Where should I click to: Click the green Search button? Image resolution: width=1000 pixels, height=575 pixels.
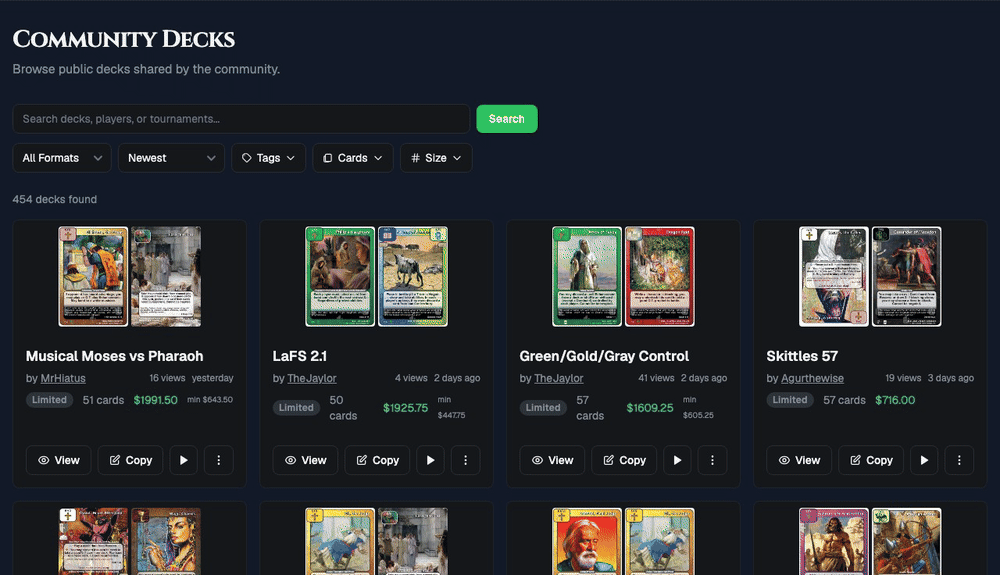pos(507,119)
